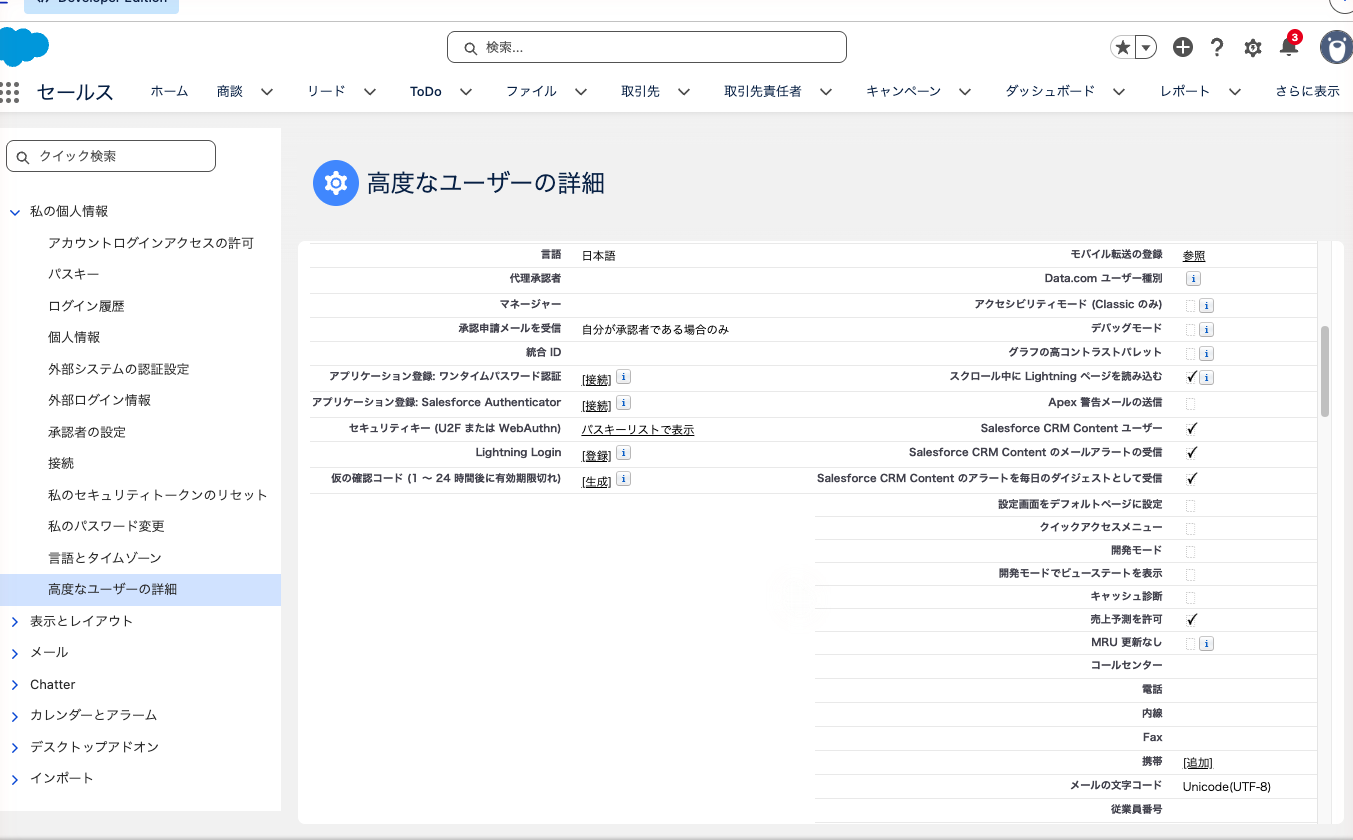Viewport: 1353px width, 840px height.
Task: Click the global 検索 search field
Action: [x=647, y=47]
